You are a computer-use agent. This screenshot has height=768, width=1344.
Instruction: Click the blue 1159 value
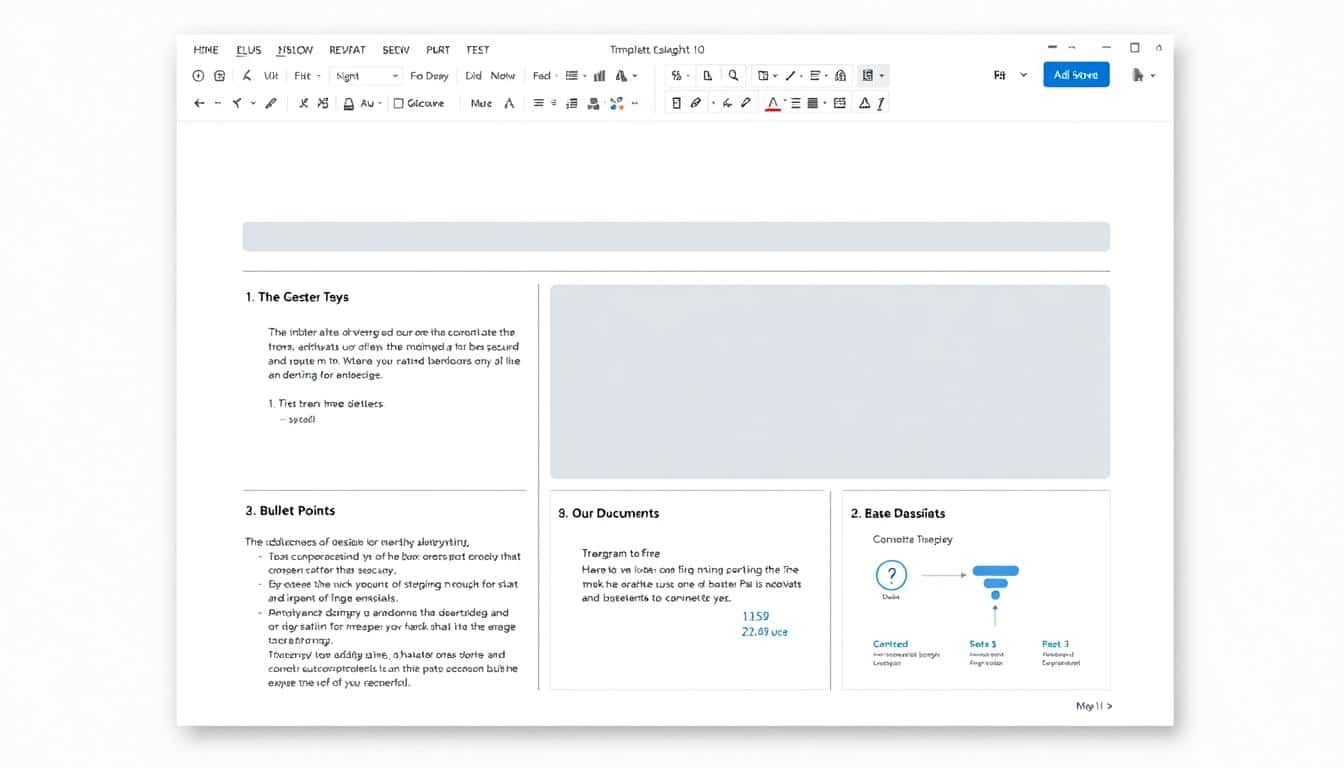pos(755,617)
